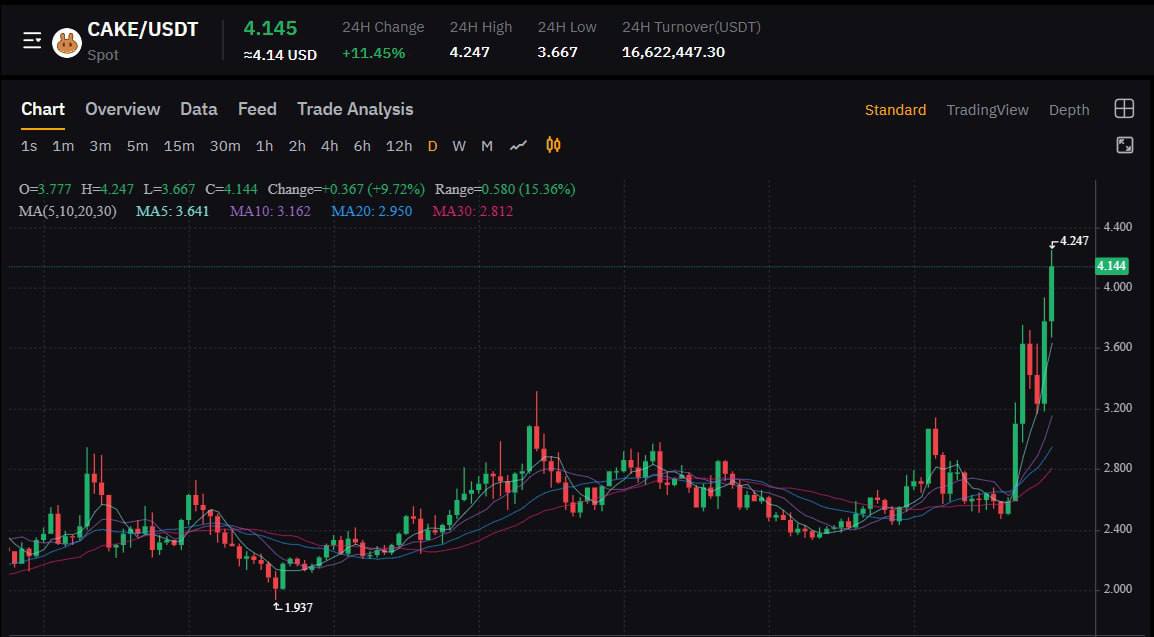This screenshot has width=1154, height=637.
Task: Select the candlestick chart style icon
Action: tap(553, 146)
